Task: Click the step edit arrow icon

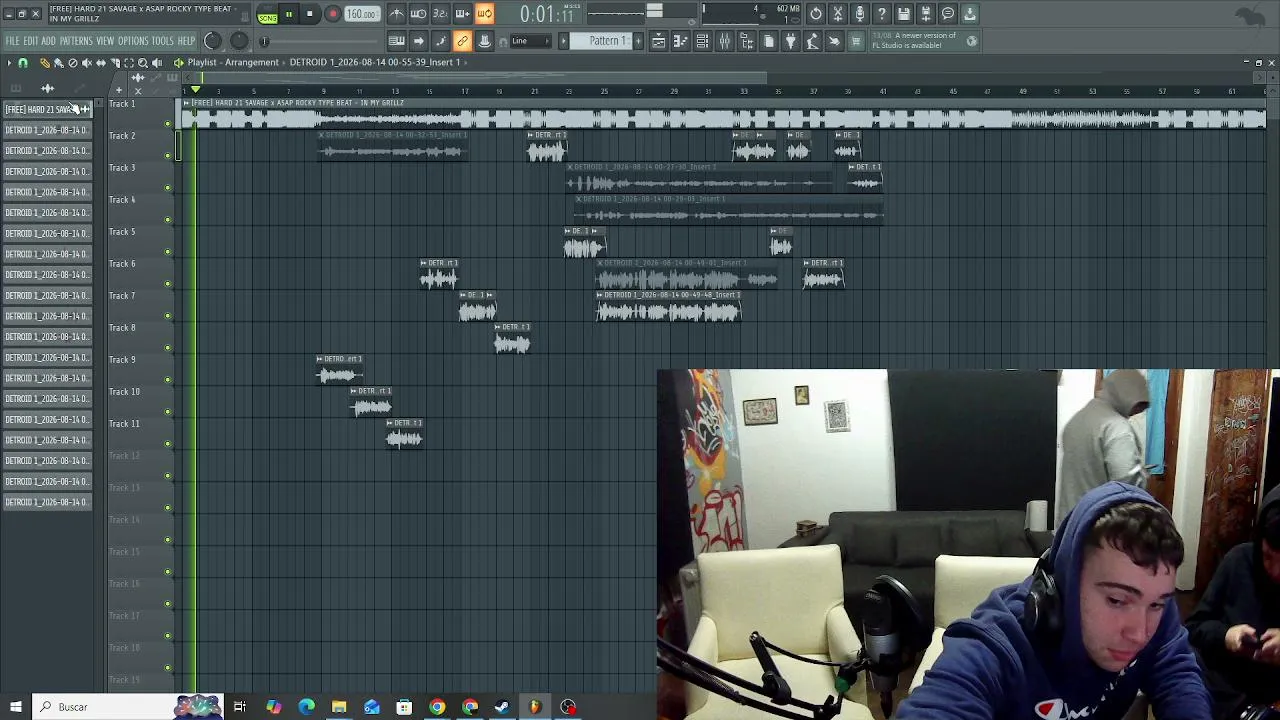Action: pos(419,41)
